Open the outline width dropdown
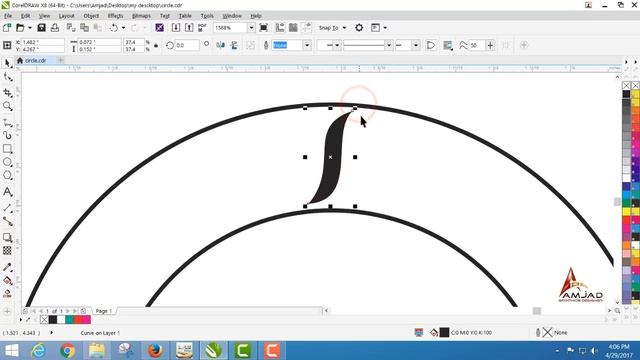 coord(307,45)
